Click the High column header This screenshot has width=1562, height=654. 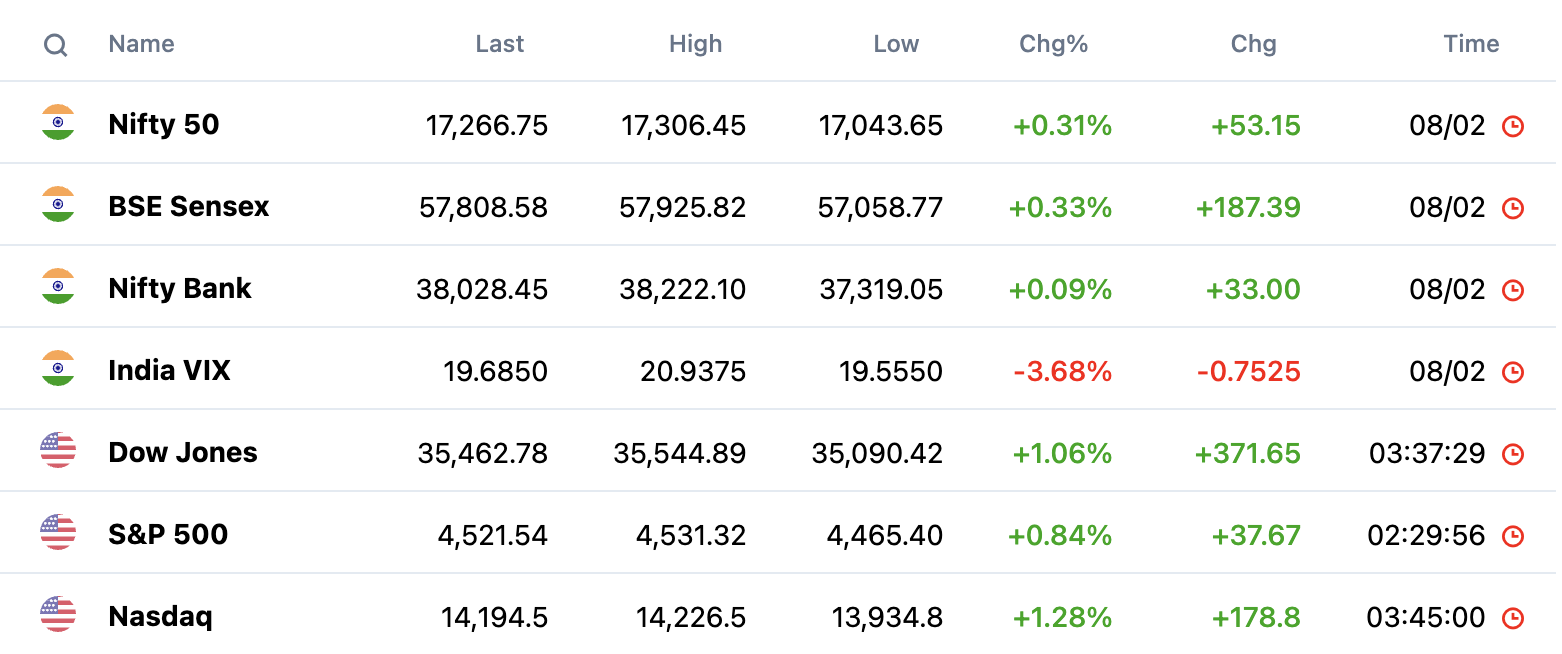[x=695, y=44]
